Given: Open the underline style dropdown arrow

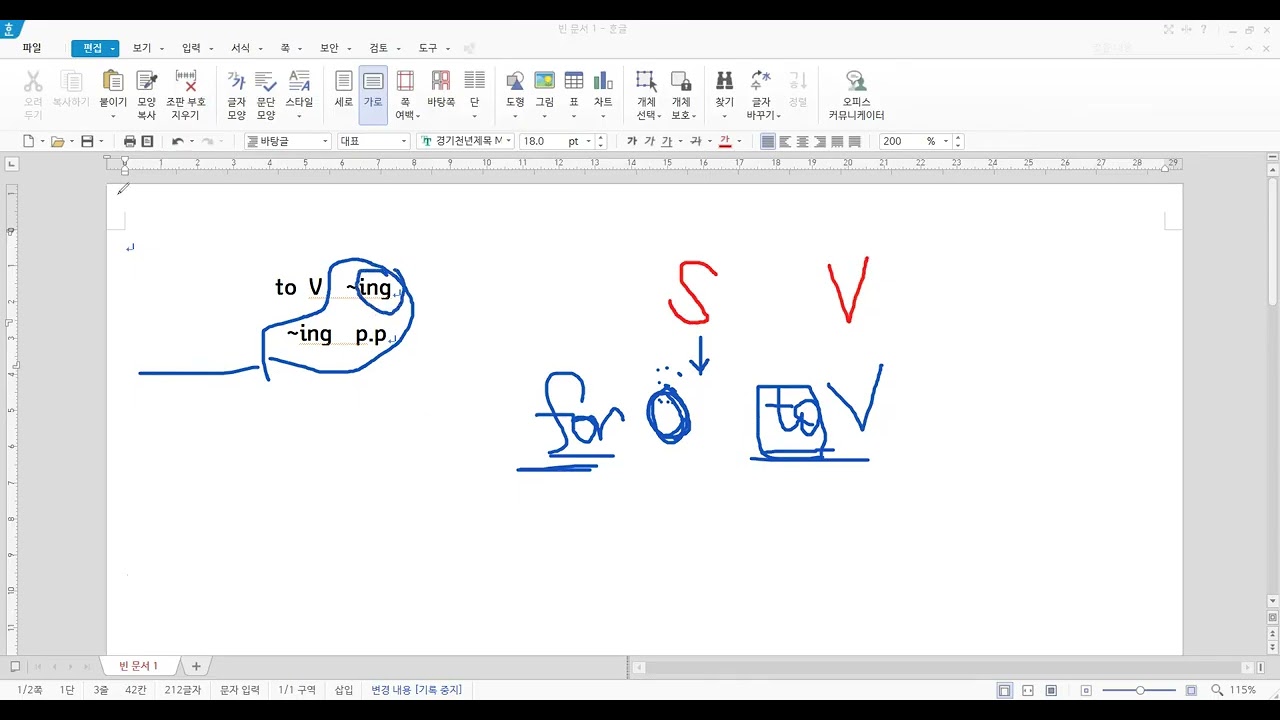Looking at the screenshot, I should coord(680,141).
